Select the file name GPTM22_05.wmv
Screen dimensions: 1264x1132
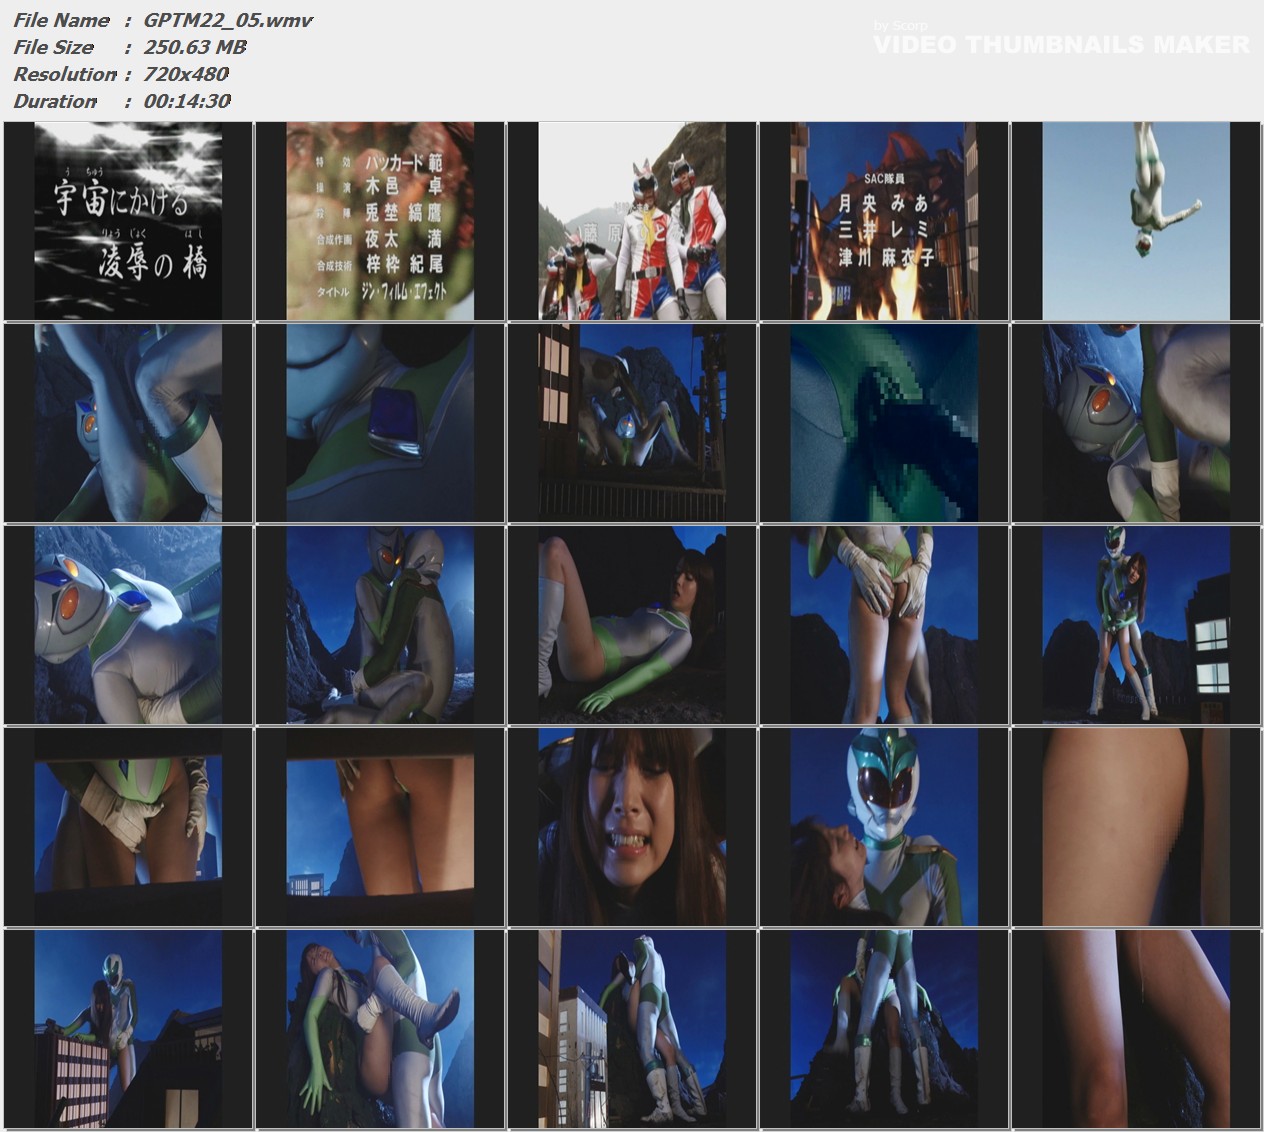(229, 20)
